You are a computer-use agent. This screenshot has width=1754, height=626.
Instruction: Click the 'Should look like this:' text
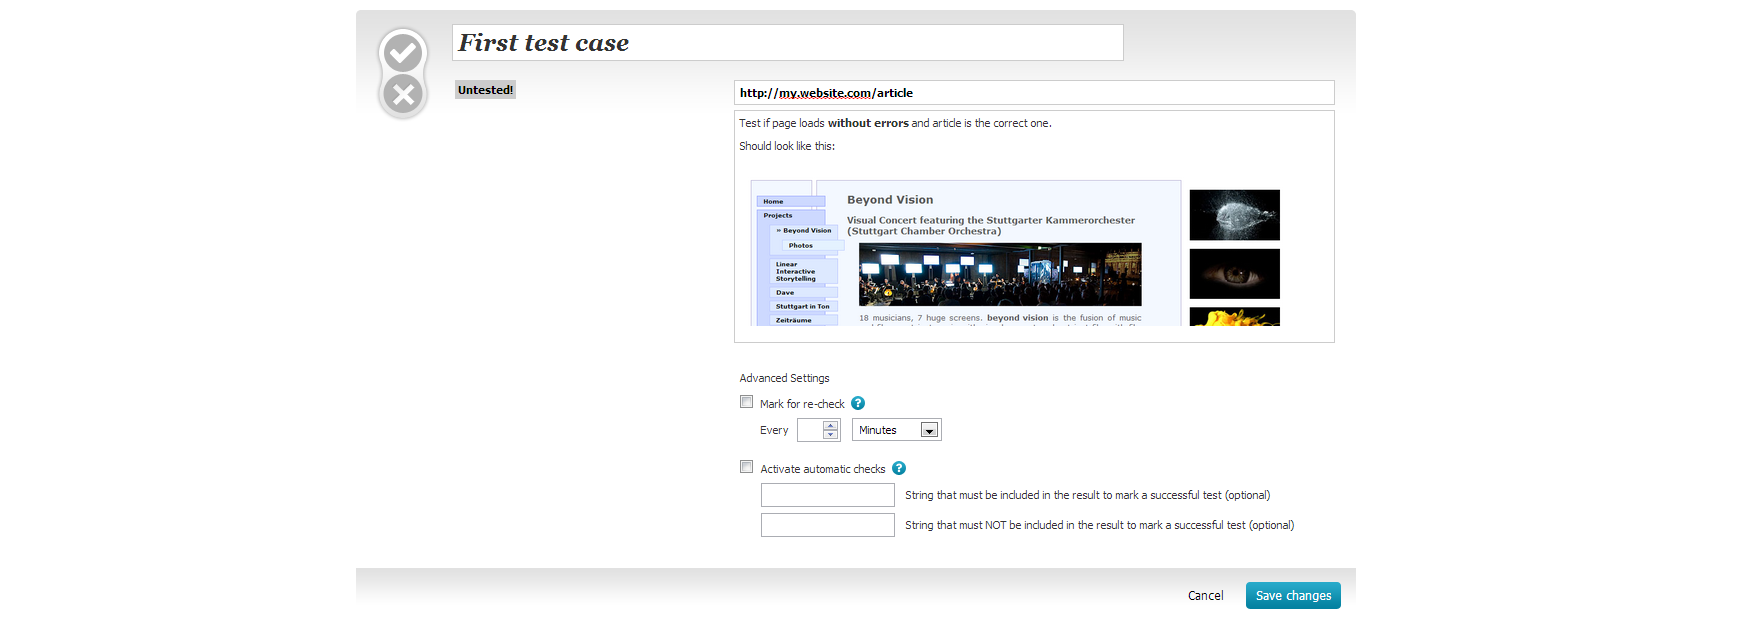(x=787, y=146)
